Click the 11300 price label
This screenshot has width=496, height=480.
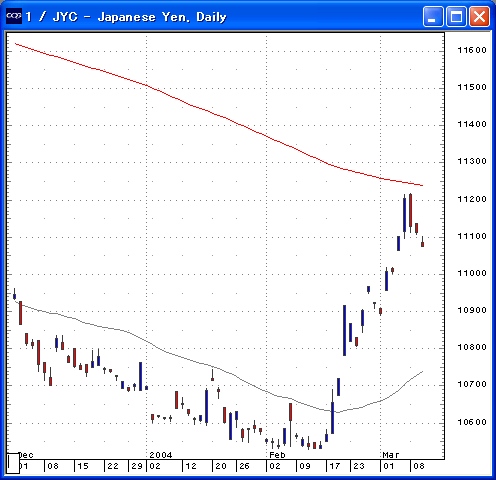(x=472, y=161)
